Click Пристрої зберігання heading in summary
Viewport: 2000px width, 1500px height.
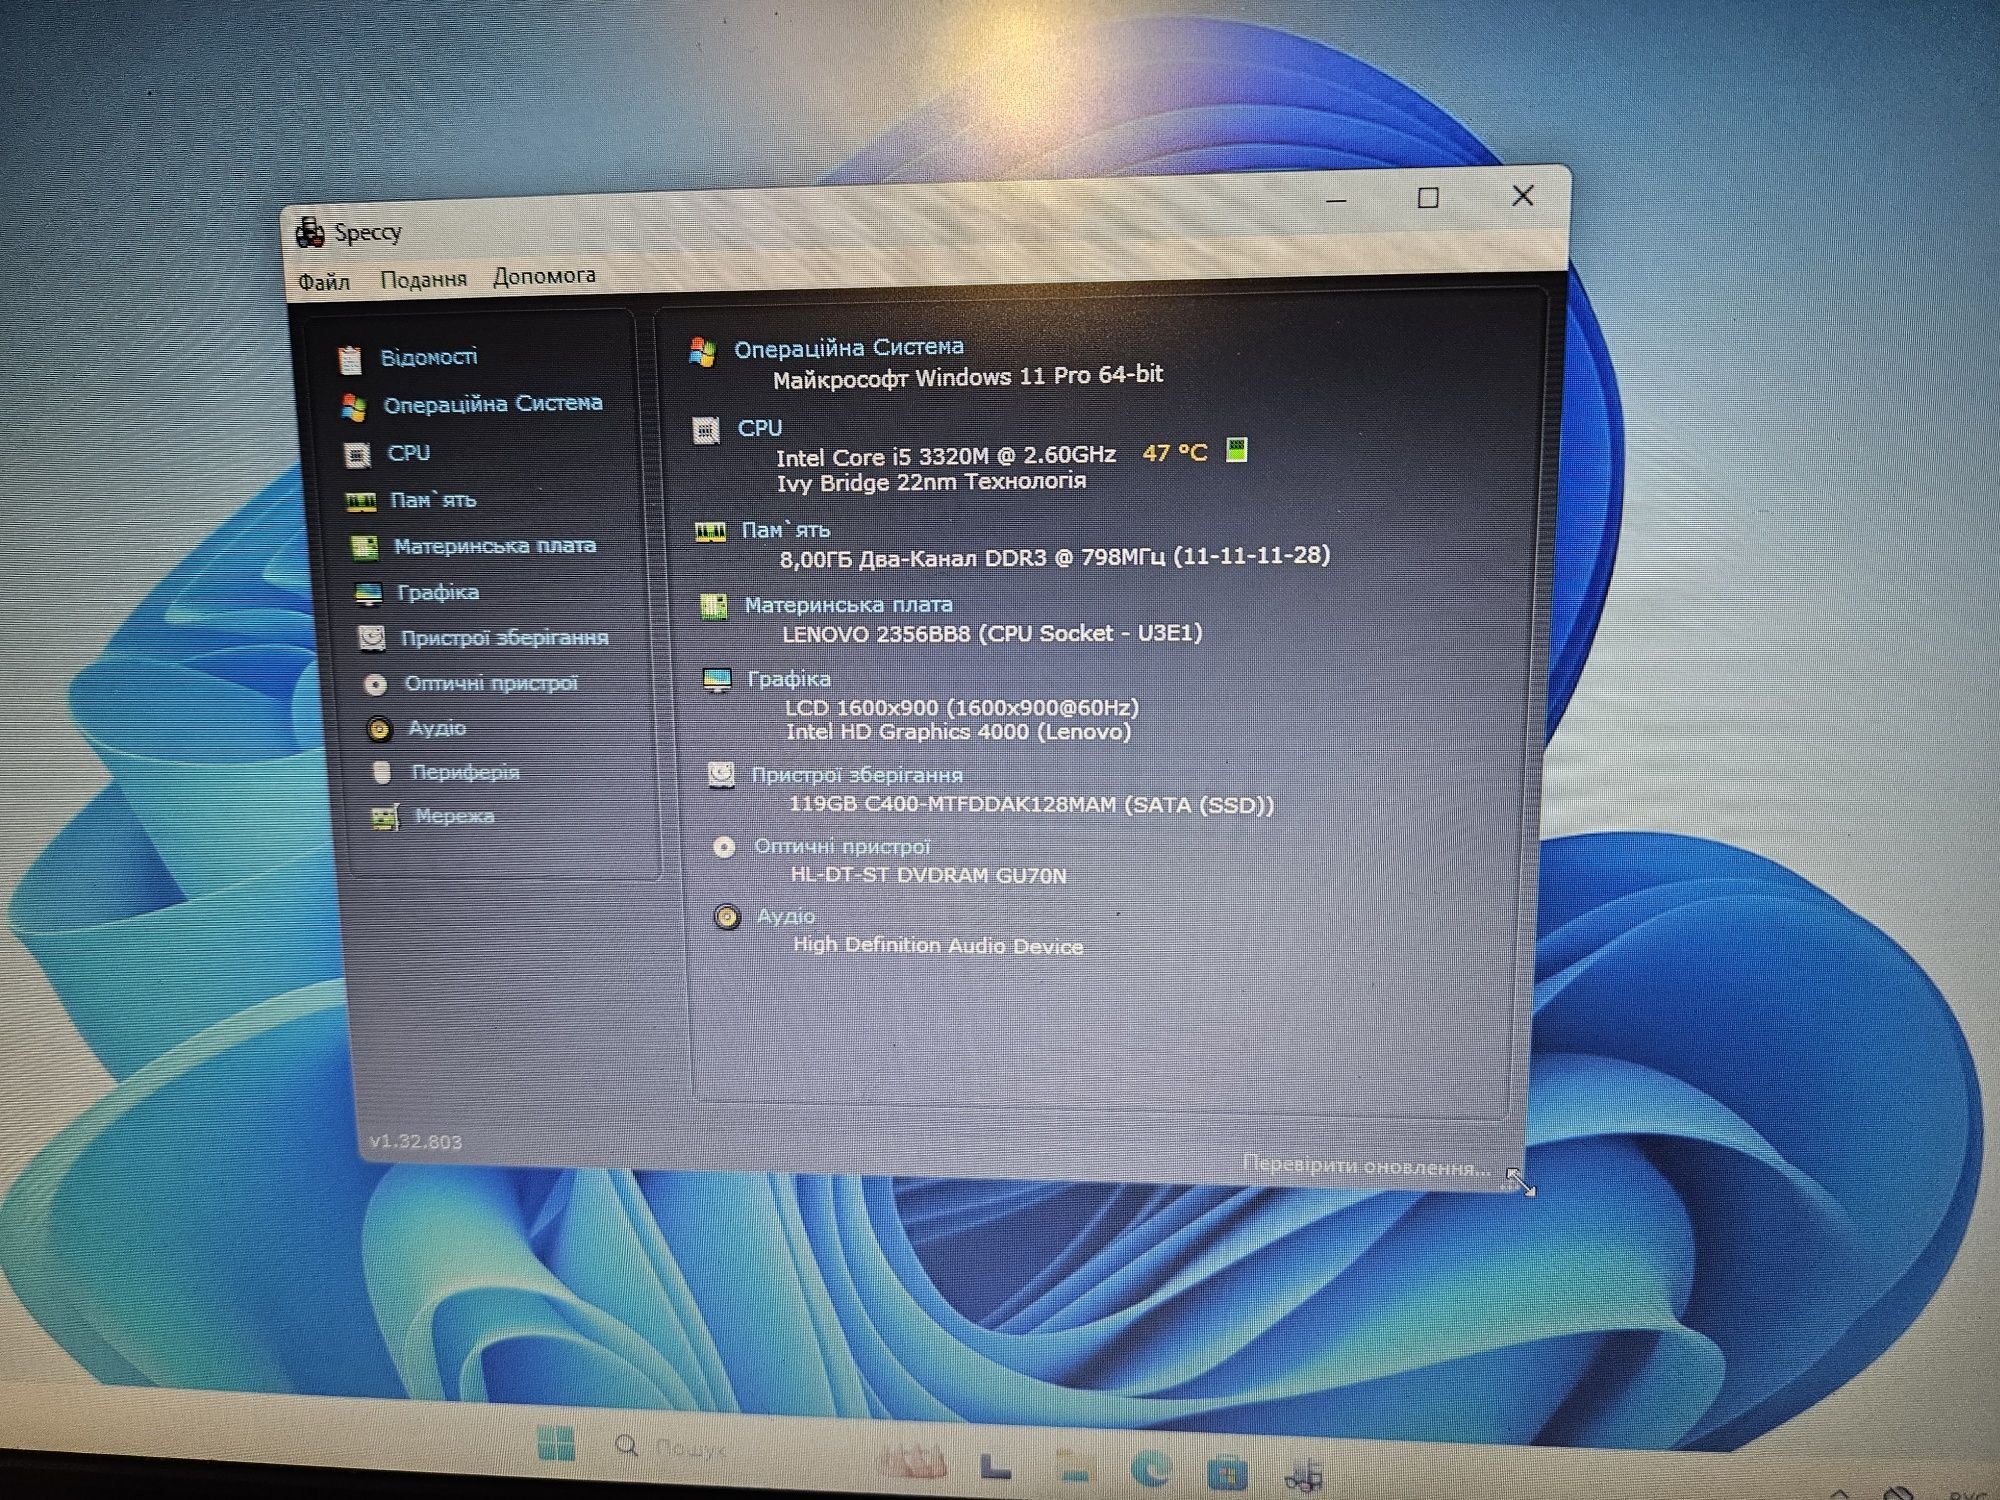tap(857, 775)
